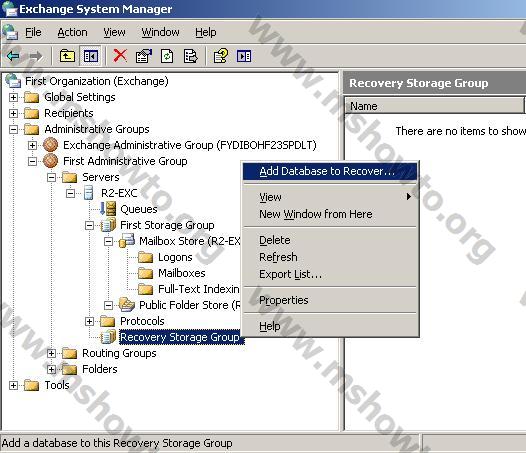The image size is (526, 453).
Task: Choose Export List in the context menu
Action: [330, 274]
